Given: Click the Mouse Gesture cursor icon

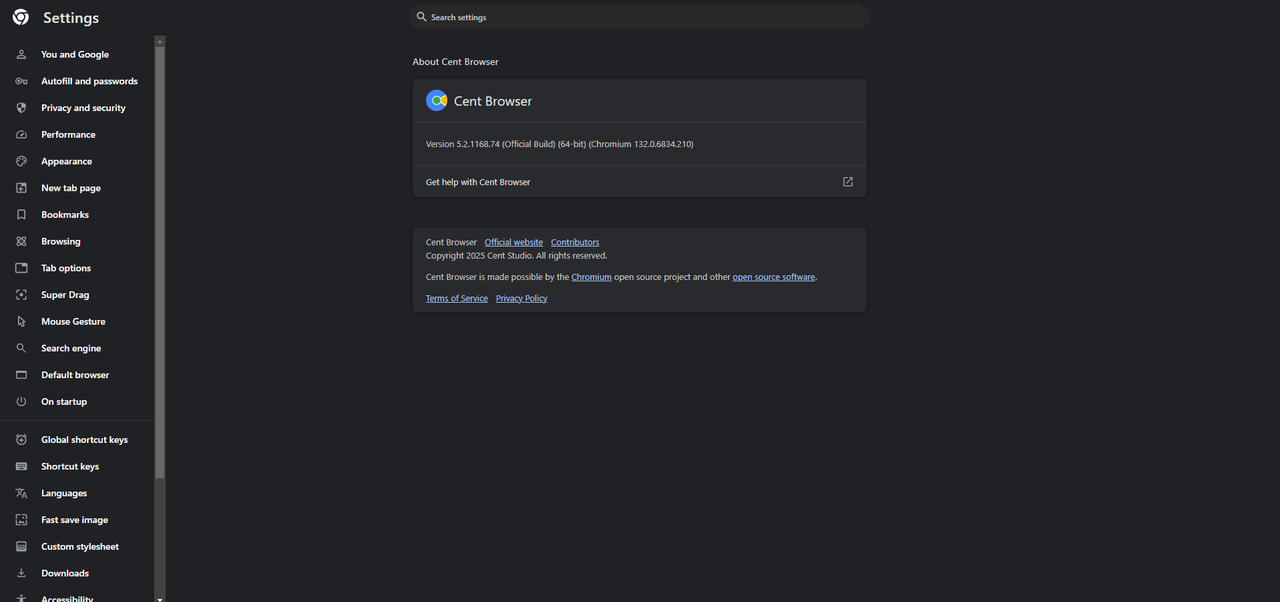Looking at the screenshot, I should [x=21, y=322].
